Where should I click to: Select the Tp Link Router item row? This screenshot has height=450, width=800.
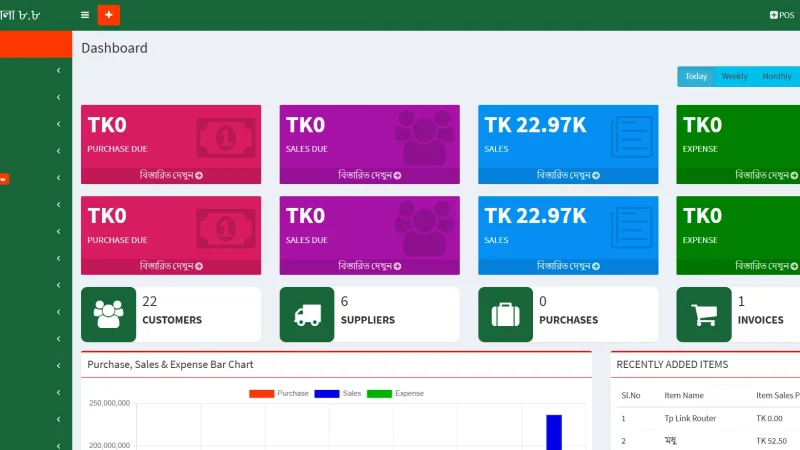point(708,418)
